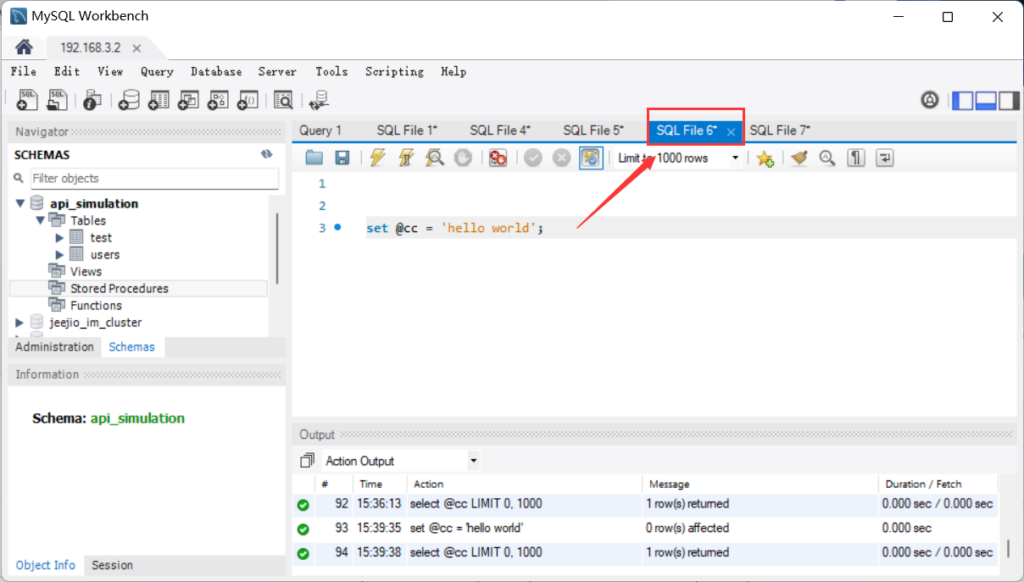Click the Reconnect to DBMS icon

click(x=319, y=99)
